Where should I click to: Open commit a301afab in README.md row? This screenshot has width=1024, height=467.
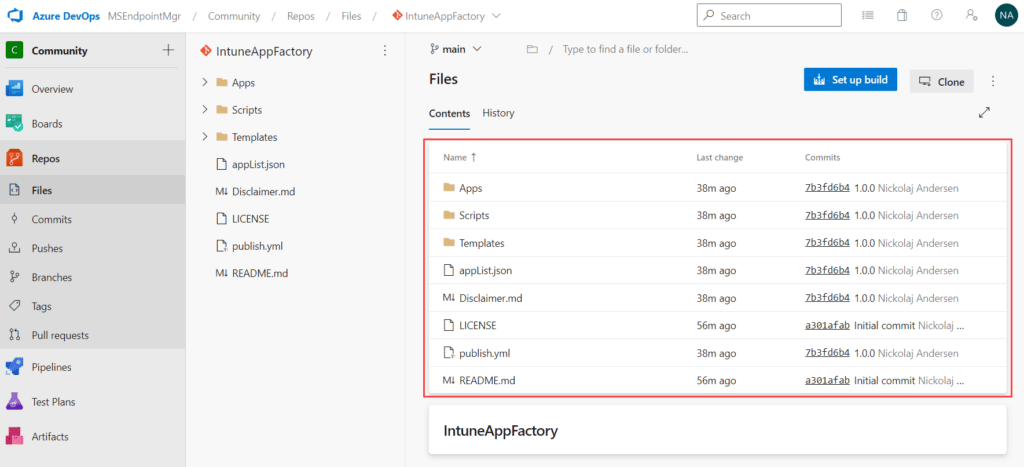[x=827, y=379]
